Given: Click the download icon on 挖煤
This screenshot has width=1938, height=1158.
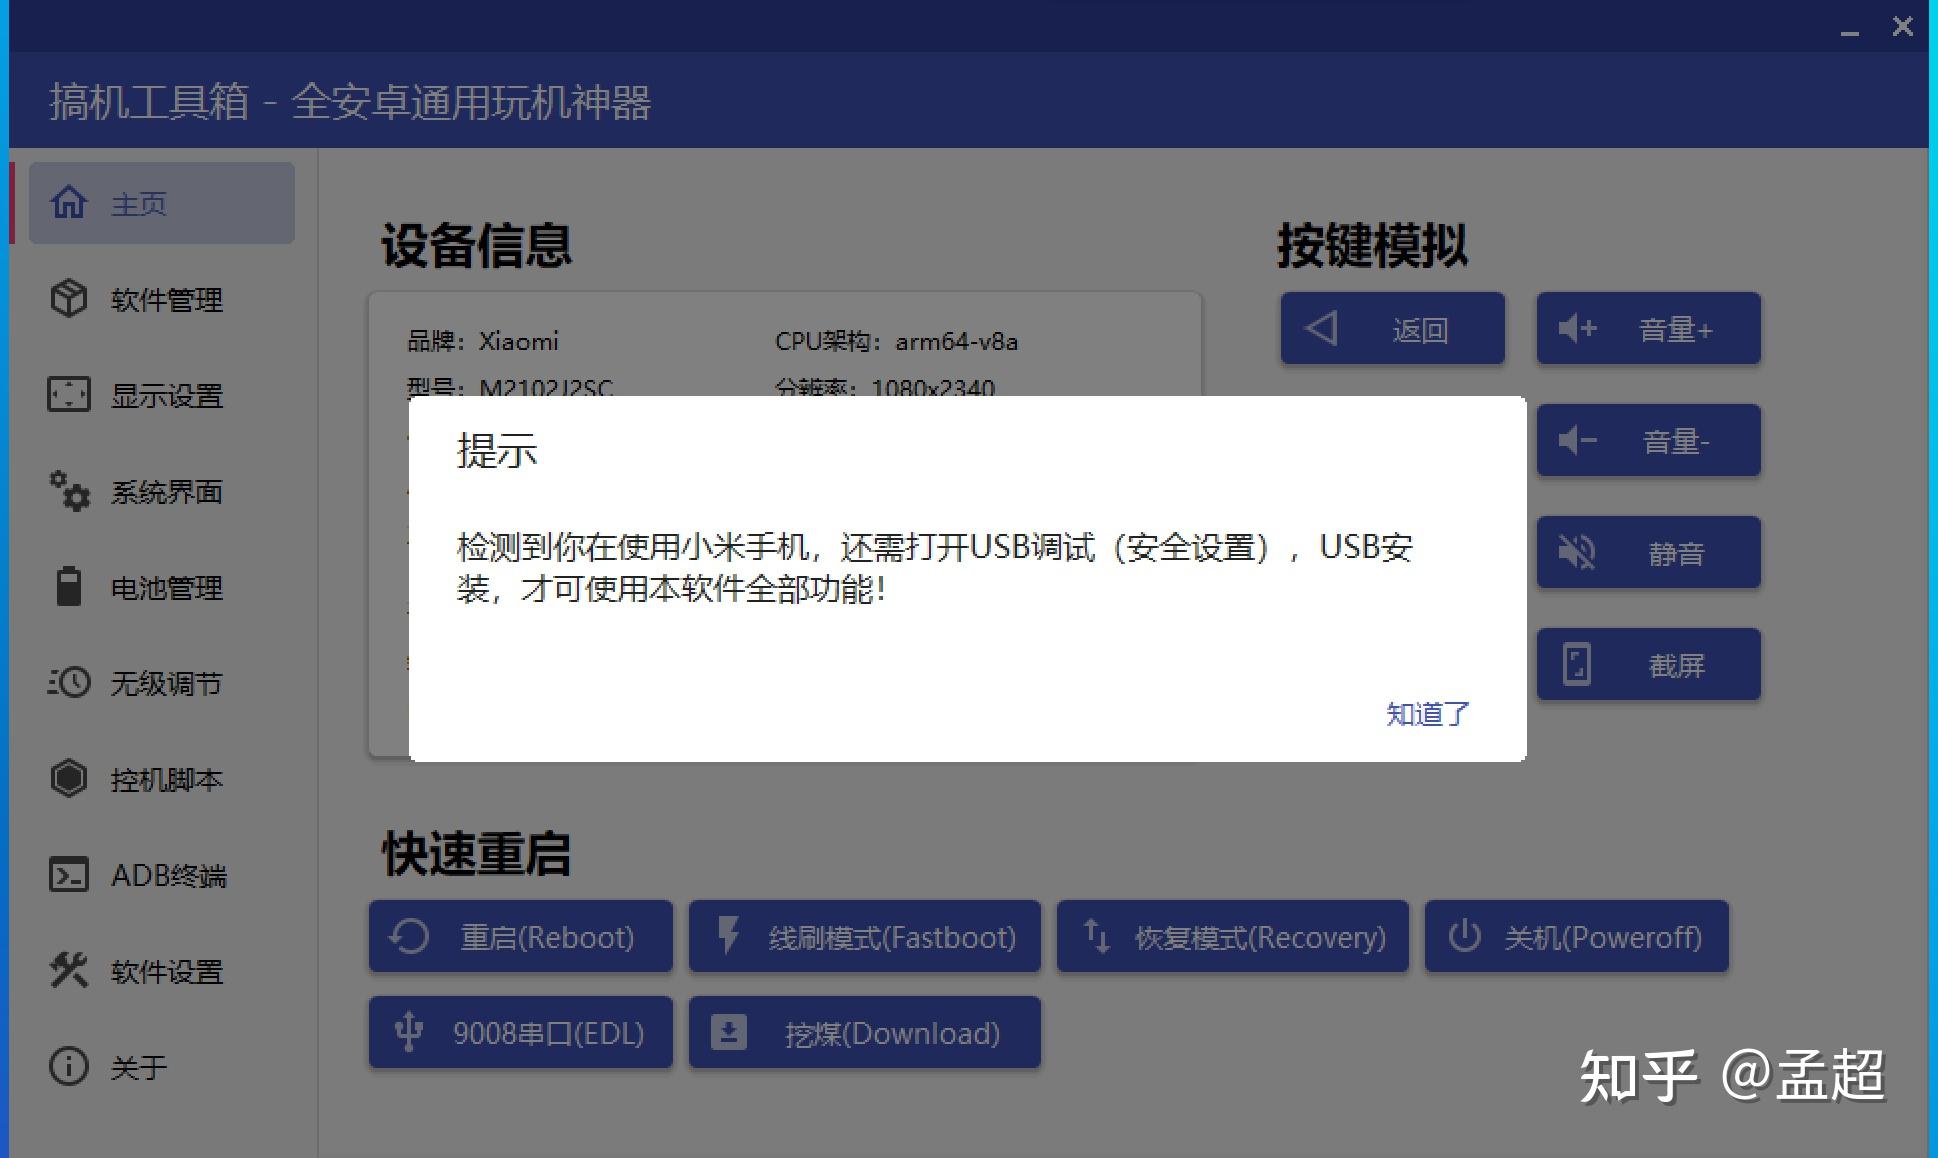Looking at the screenshot, I should coord(729,1032).
